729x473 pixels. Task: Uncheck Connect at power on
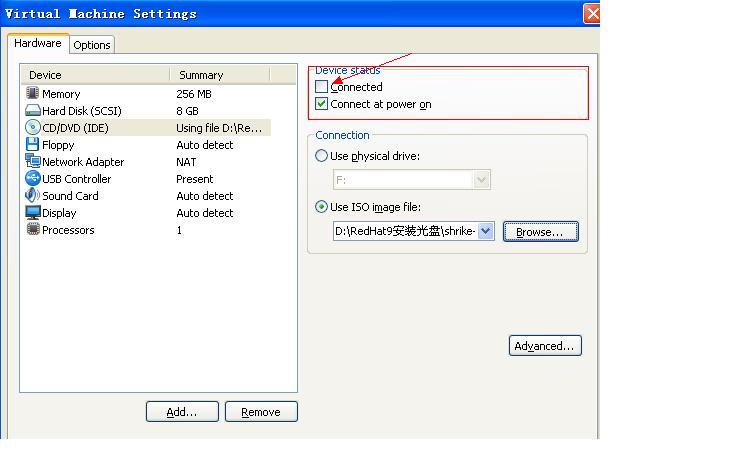321,103
